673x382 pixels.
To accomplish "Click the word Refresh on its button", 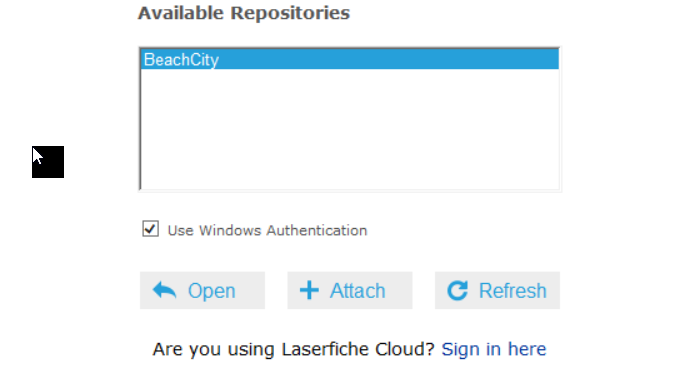I will coord(512,291).
